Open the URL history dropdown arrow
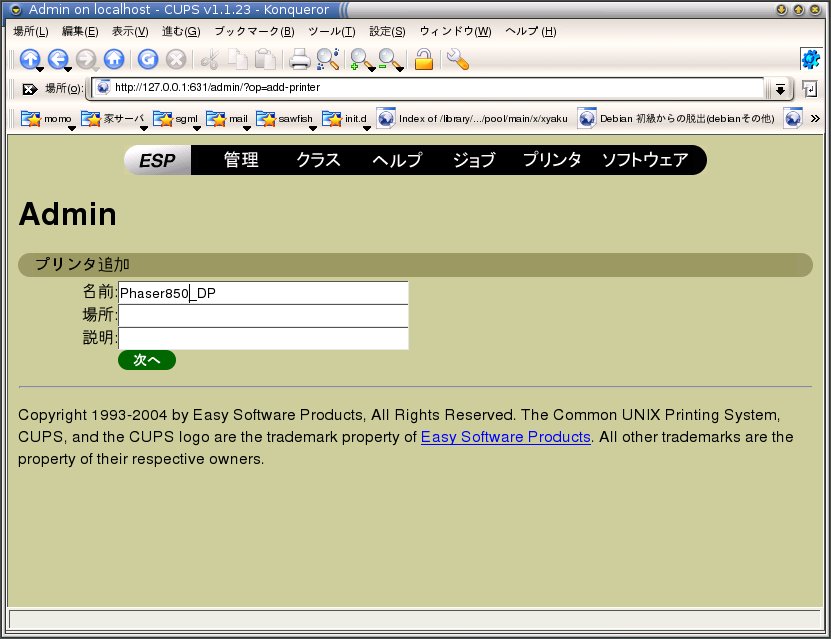This screenshot has height=639, width=831. coord(780,89)
